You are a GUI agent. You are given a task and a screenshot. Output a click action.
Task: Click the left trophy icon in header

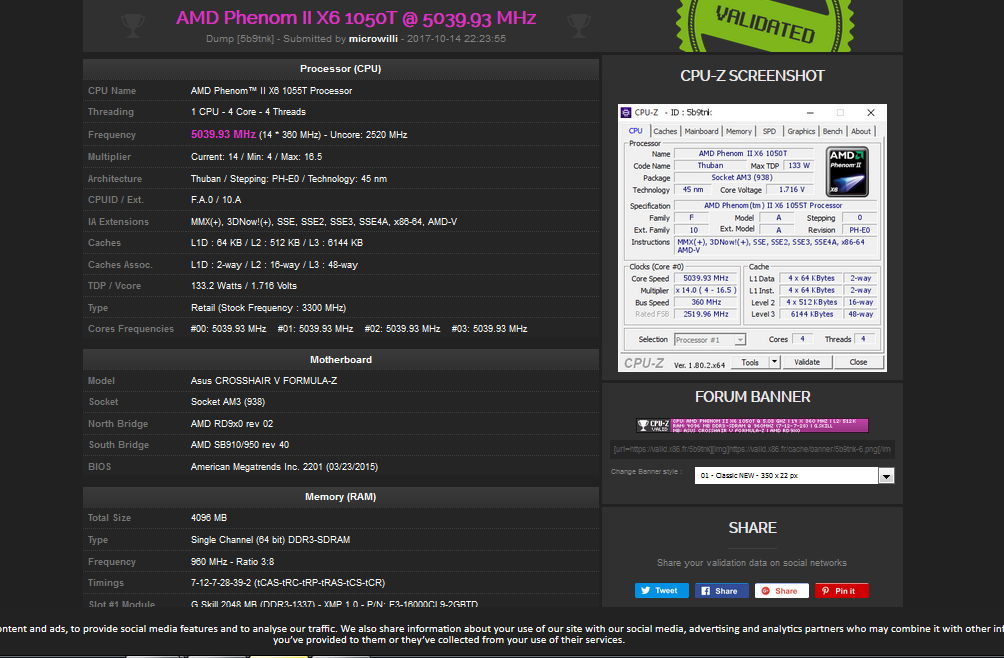click(x=133, y=26)
